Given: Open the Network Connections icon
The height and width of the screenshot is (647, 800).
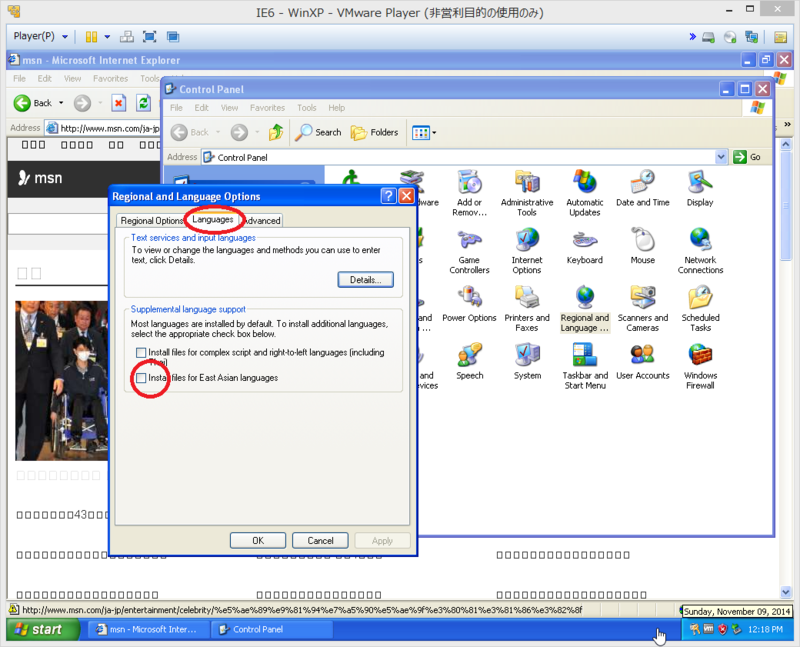Looking at the screenshot, I should coord(700,251).
